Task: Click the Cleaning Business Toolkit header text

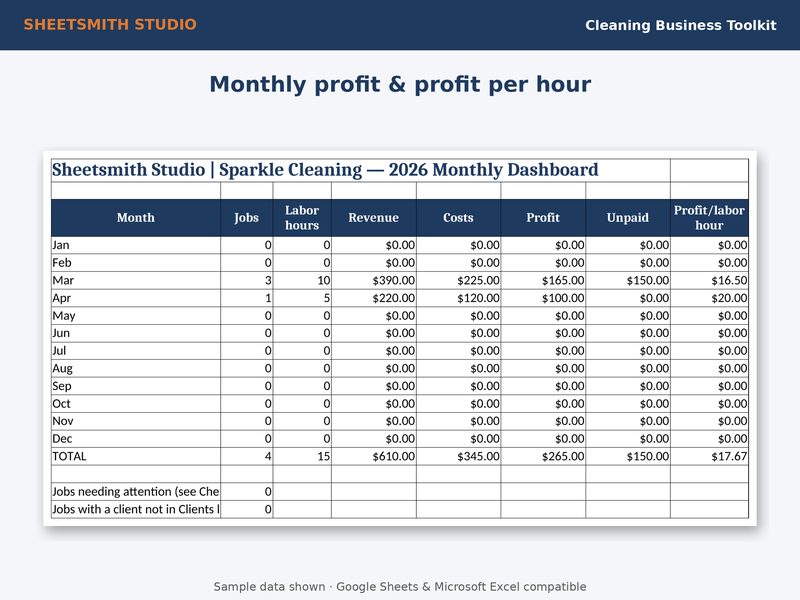Action: click(681, 25)
